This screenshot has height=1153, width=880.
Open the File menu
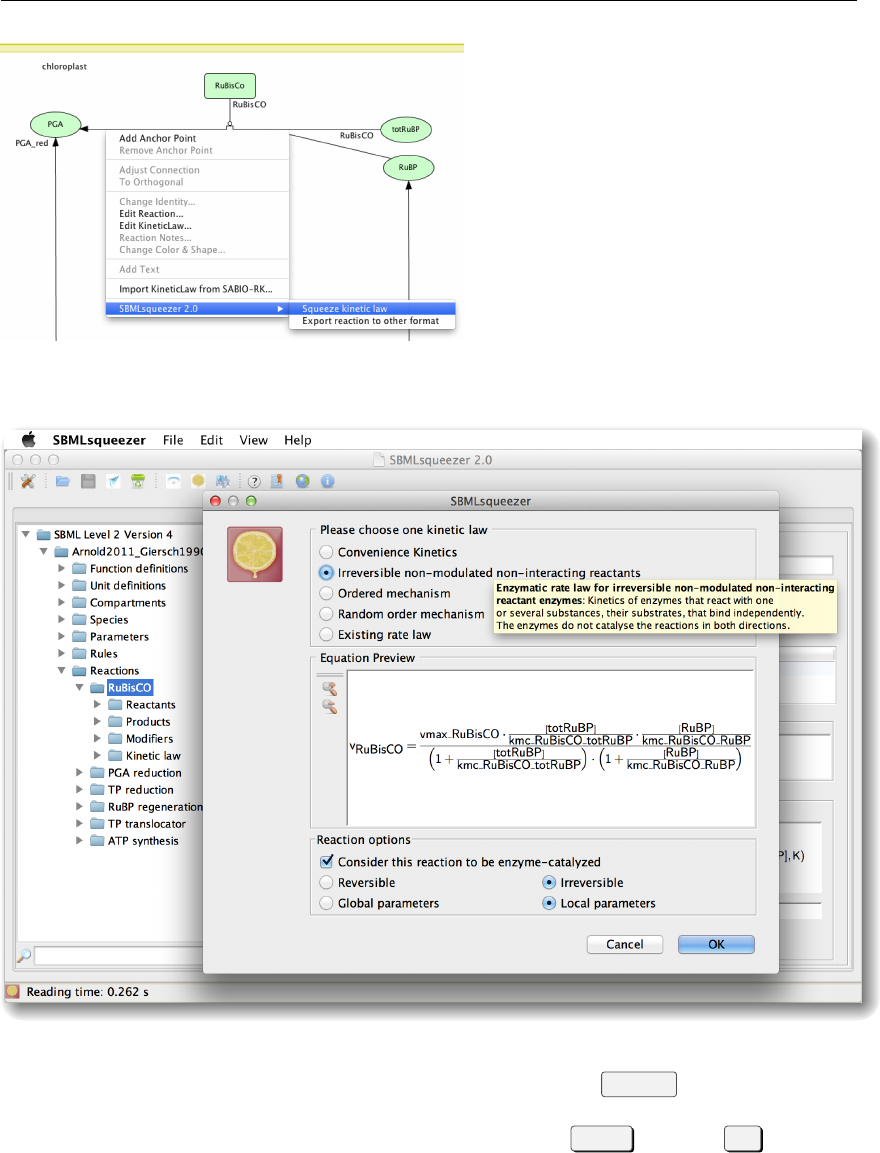click(x=174, y=440)
